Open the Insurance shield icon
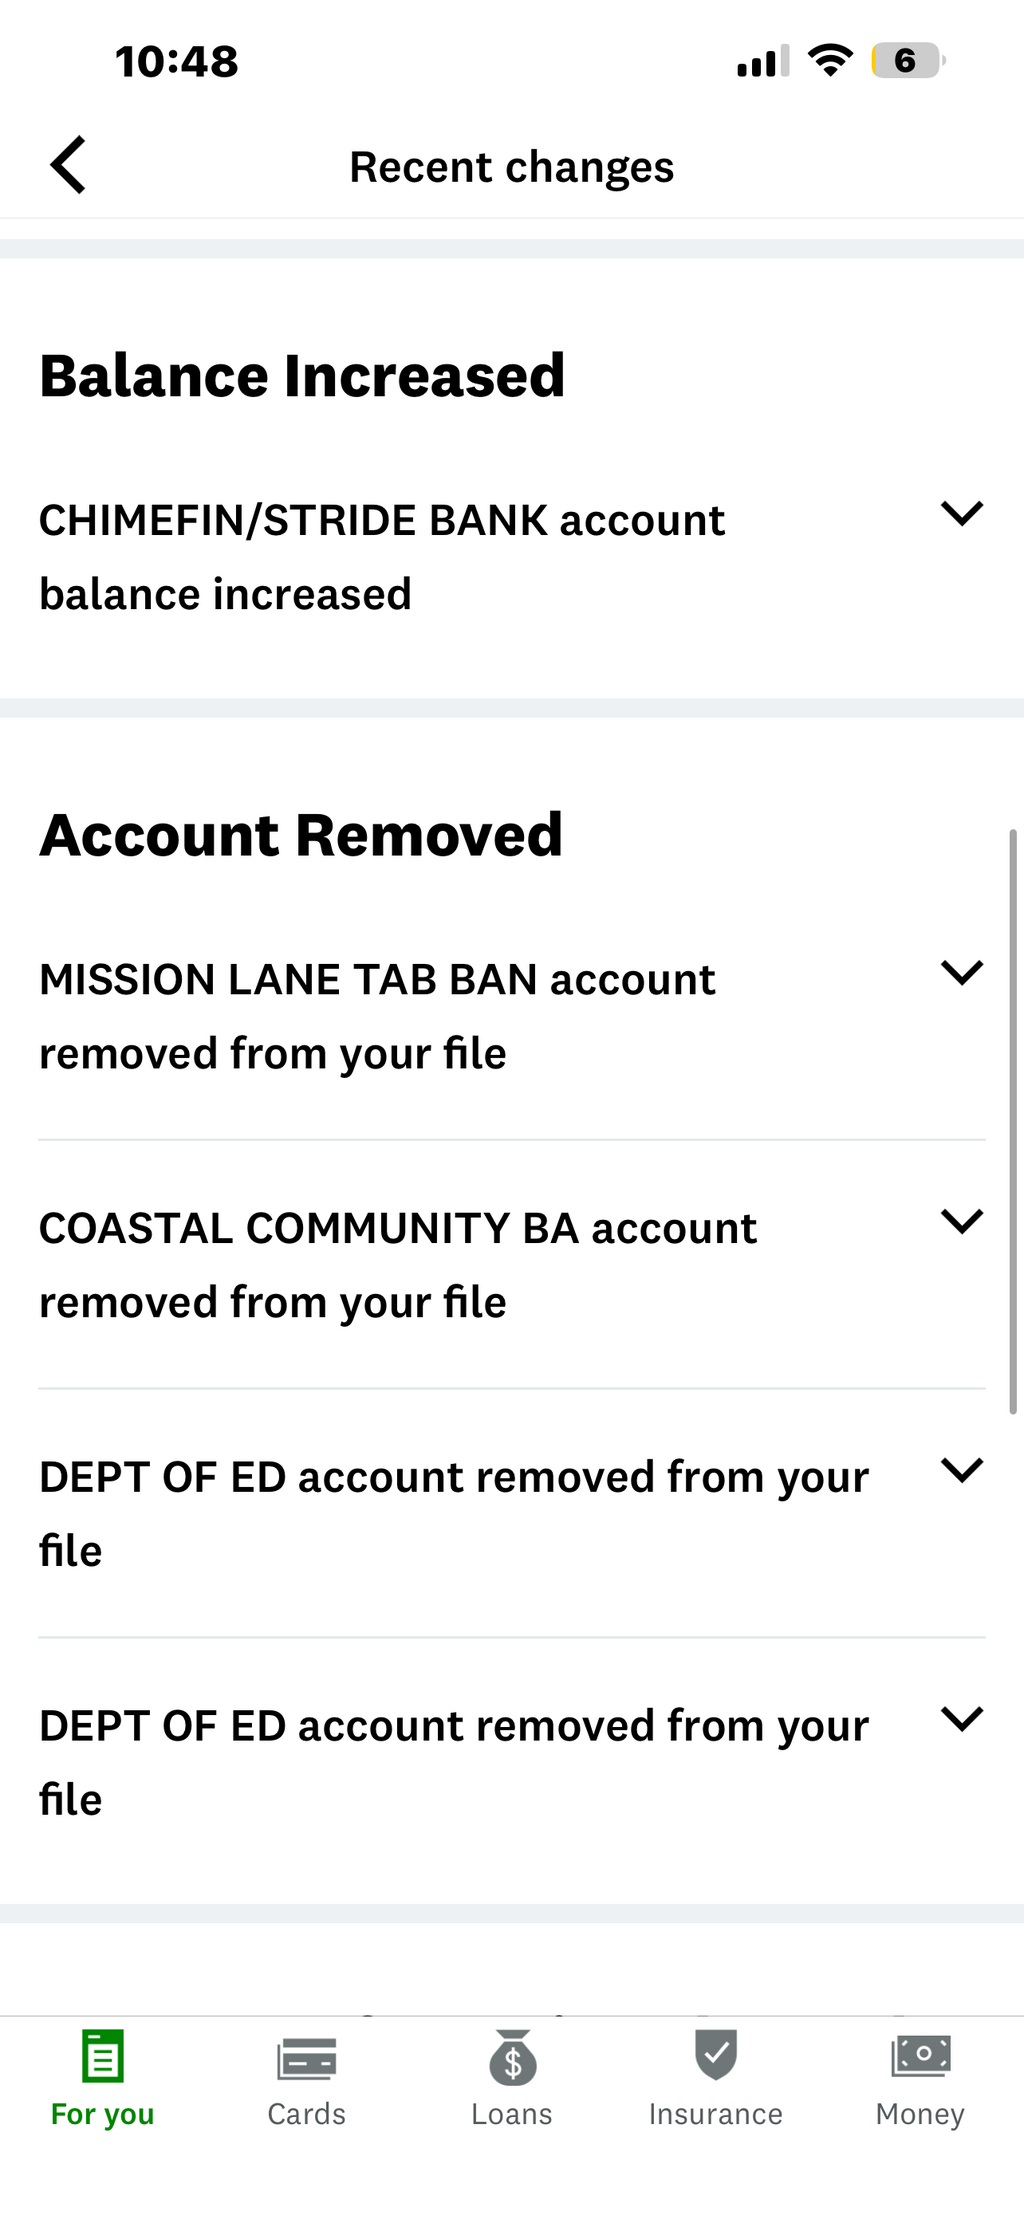This screenshot has width=1024, height=2215. click(716, 2054)
